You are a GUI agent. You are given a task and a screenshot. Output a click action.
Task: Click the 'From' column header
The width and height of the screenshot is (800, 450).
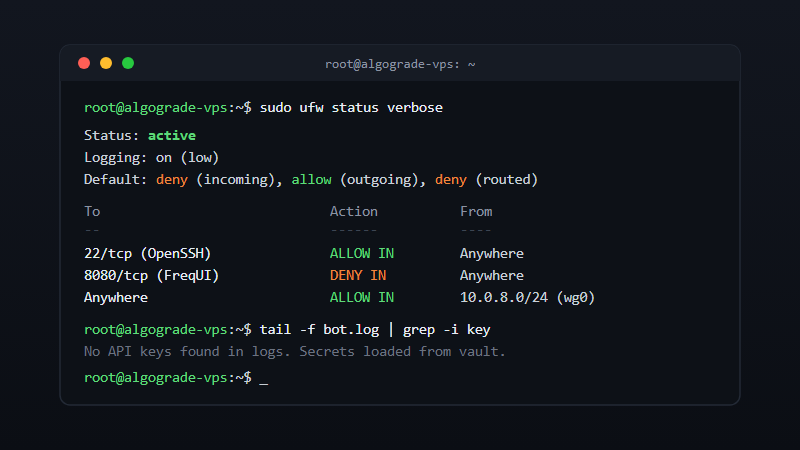(476, 211)
